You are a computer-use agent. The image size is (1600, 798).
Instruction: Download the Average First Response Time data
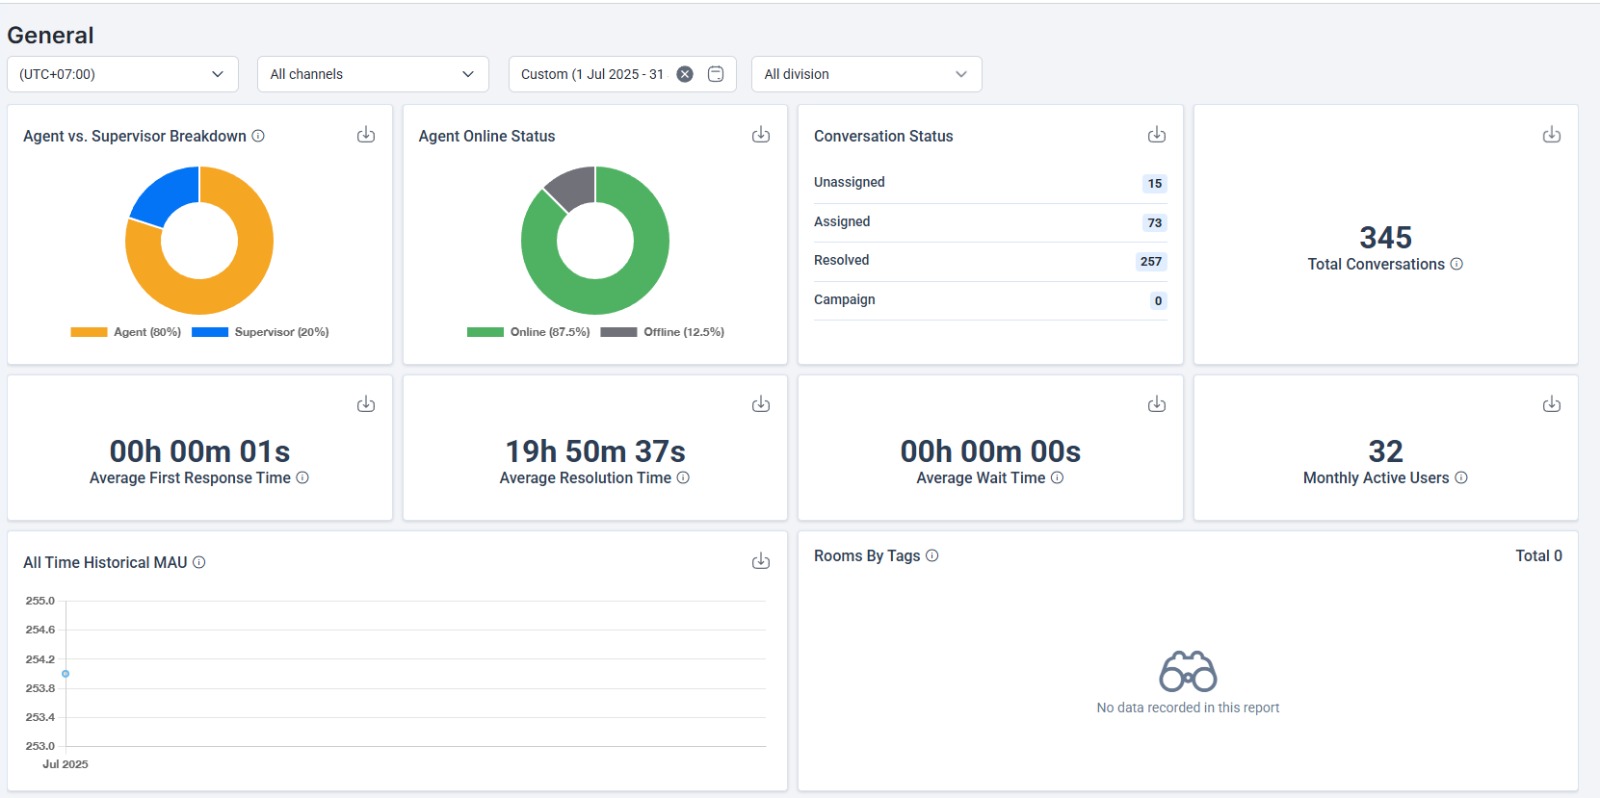[366, 404]
